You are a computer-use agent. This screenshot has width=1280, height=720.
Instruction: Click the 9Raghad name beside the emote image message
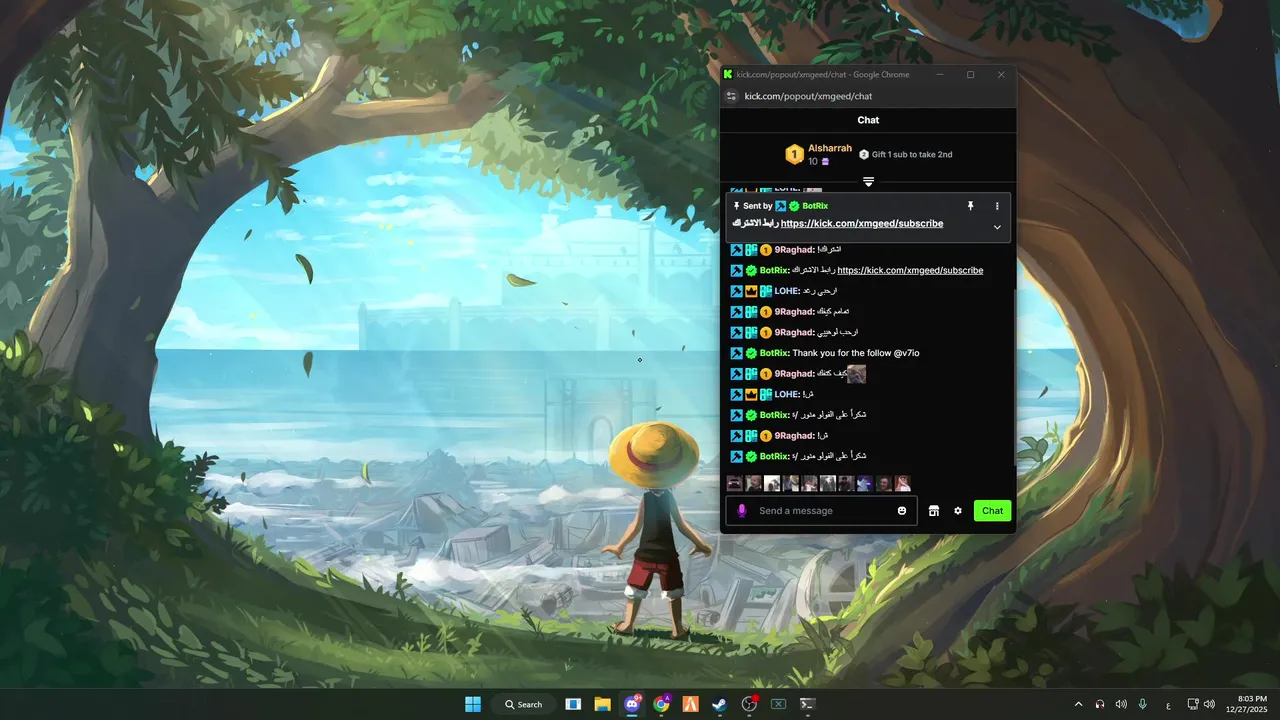point(794,374)
